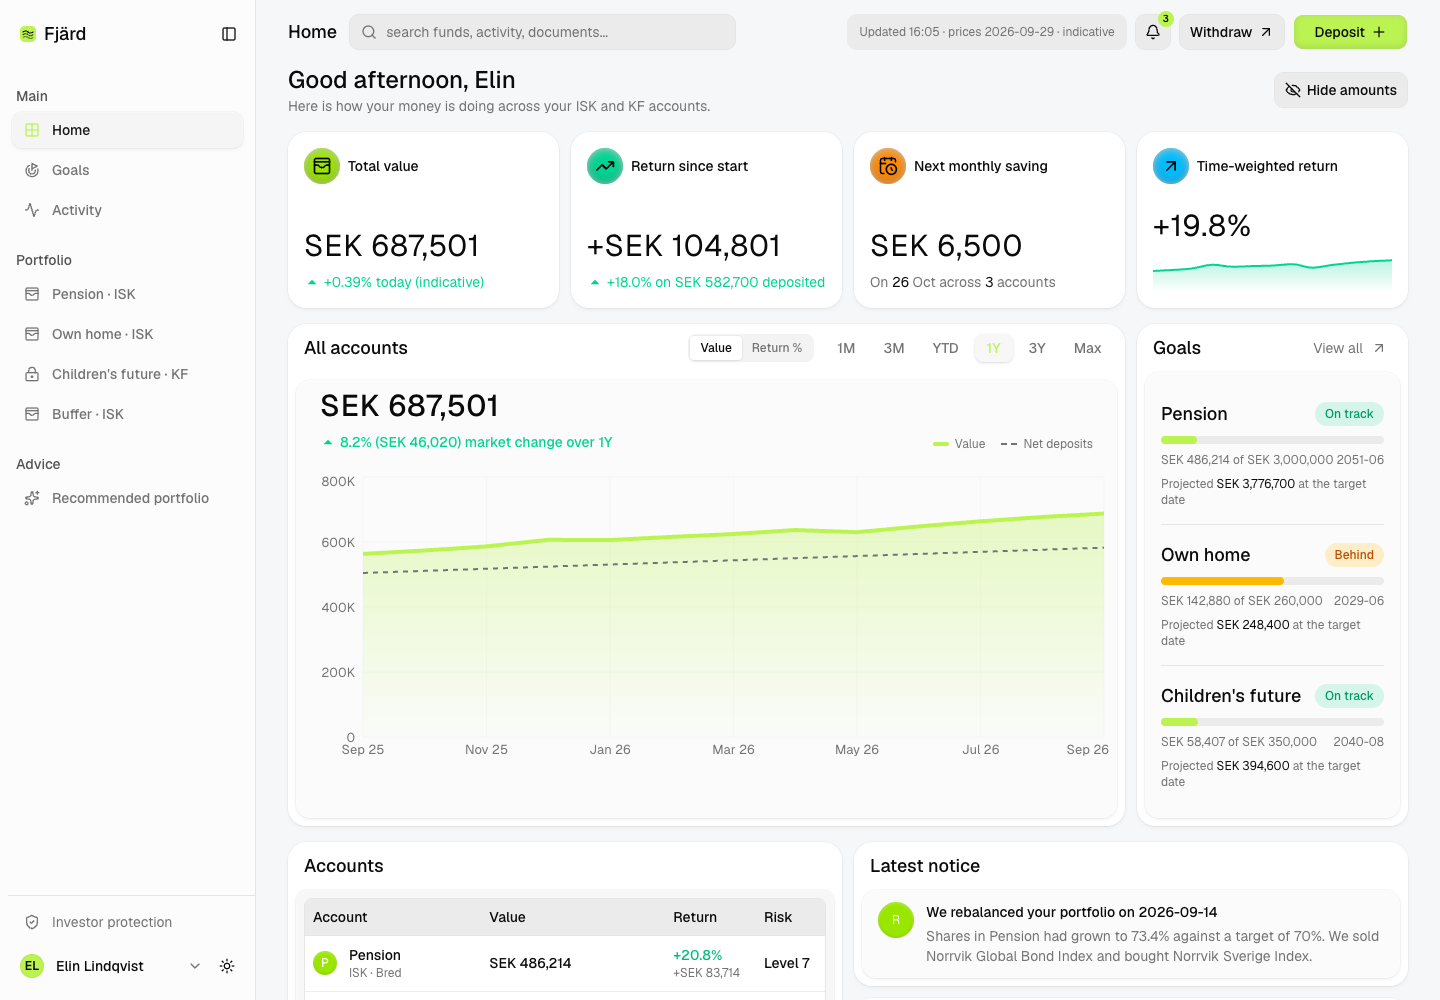
Task: Toggle light/dark theme sun icon
Action: click(x=227, y=966)
